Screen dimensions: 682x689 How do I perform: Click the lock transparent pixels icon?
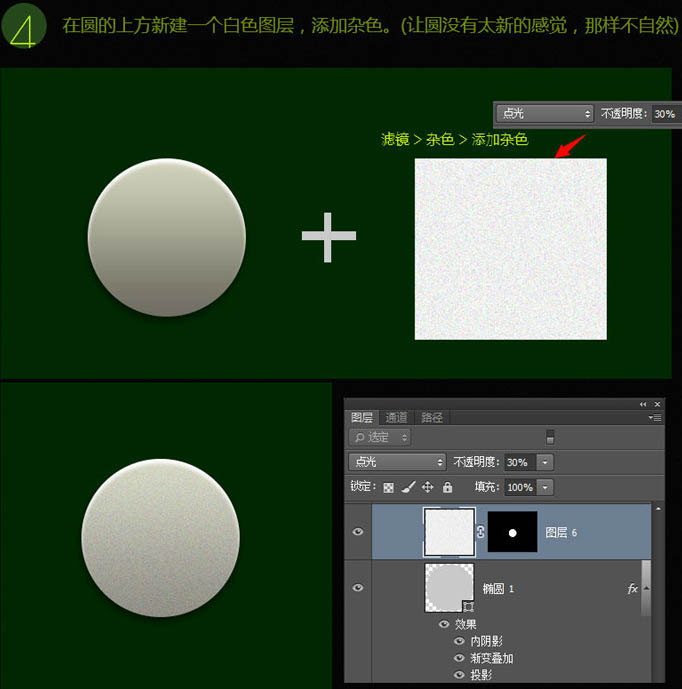389,487
